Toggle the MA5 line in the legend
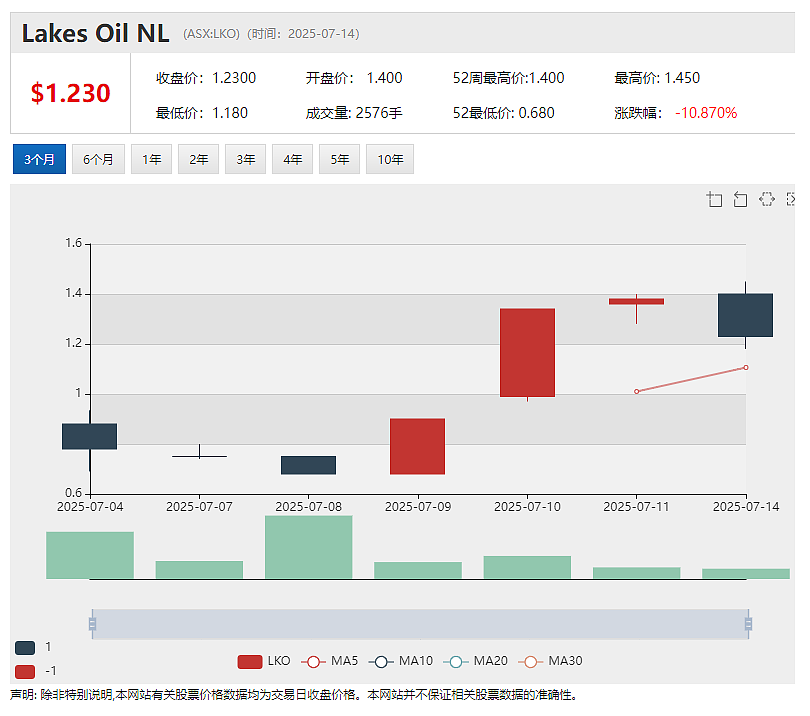Image resolution: width=810 pixels, height=716 pixels. click(330, 661)
